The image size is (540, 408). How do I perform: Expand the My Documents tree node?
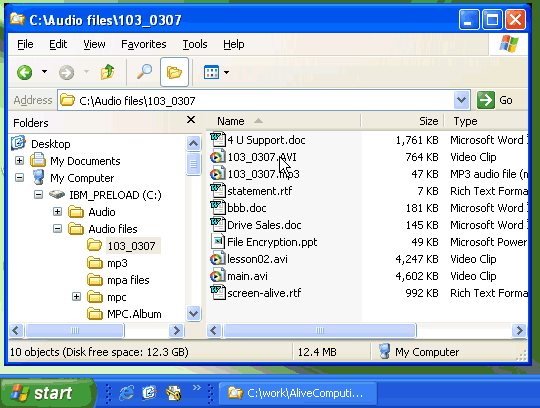(x=20, y=160)
